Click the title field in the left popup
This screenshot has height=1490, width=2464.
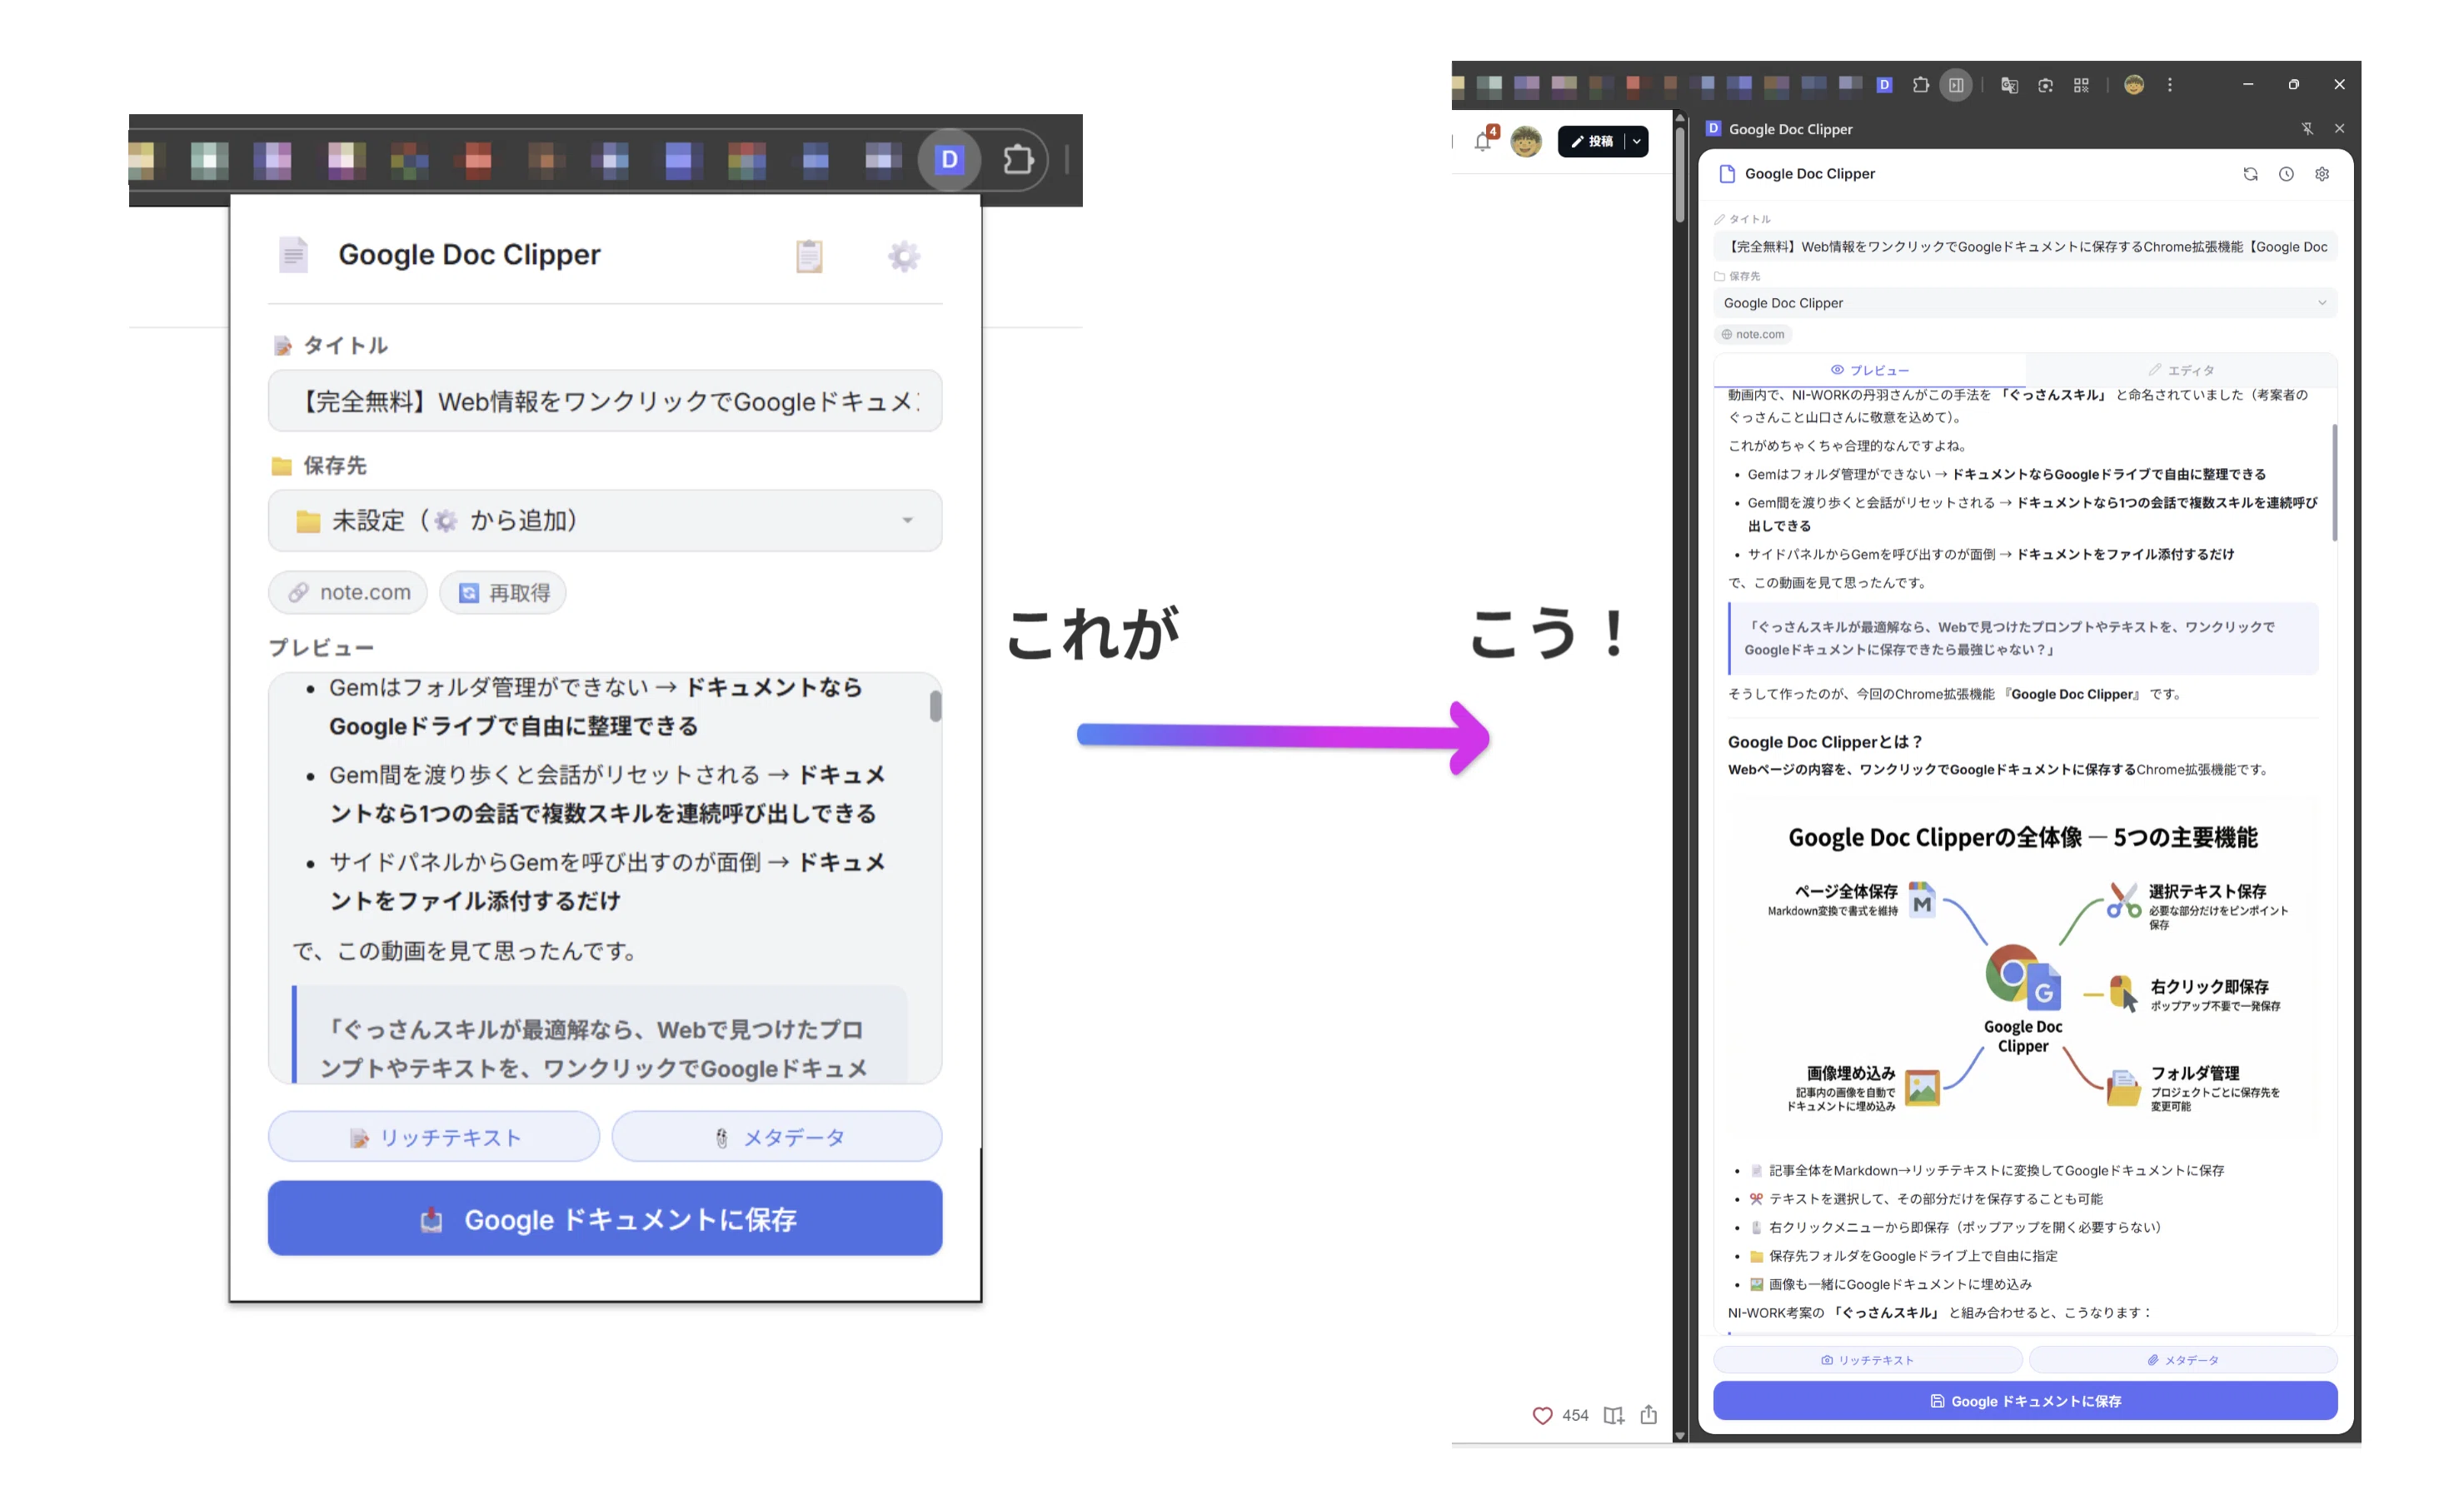click(x=605, y=401)
